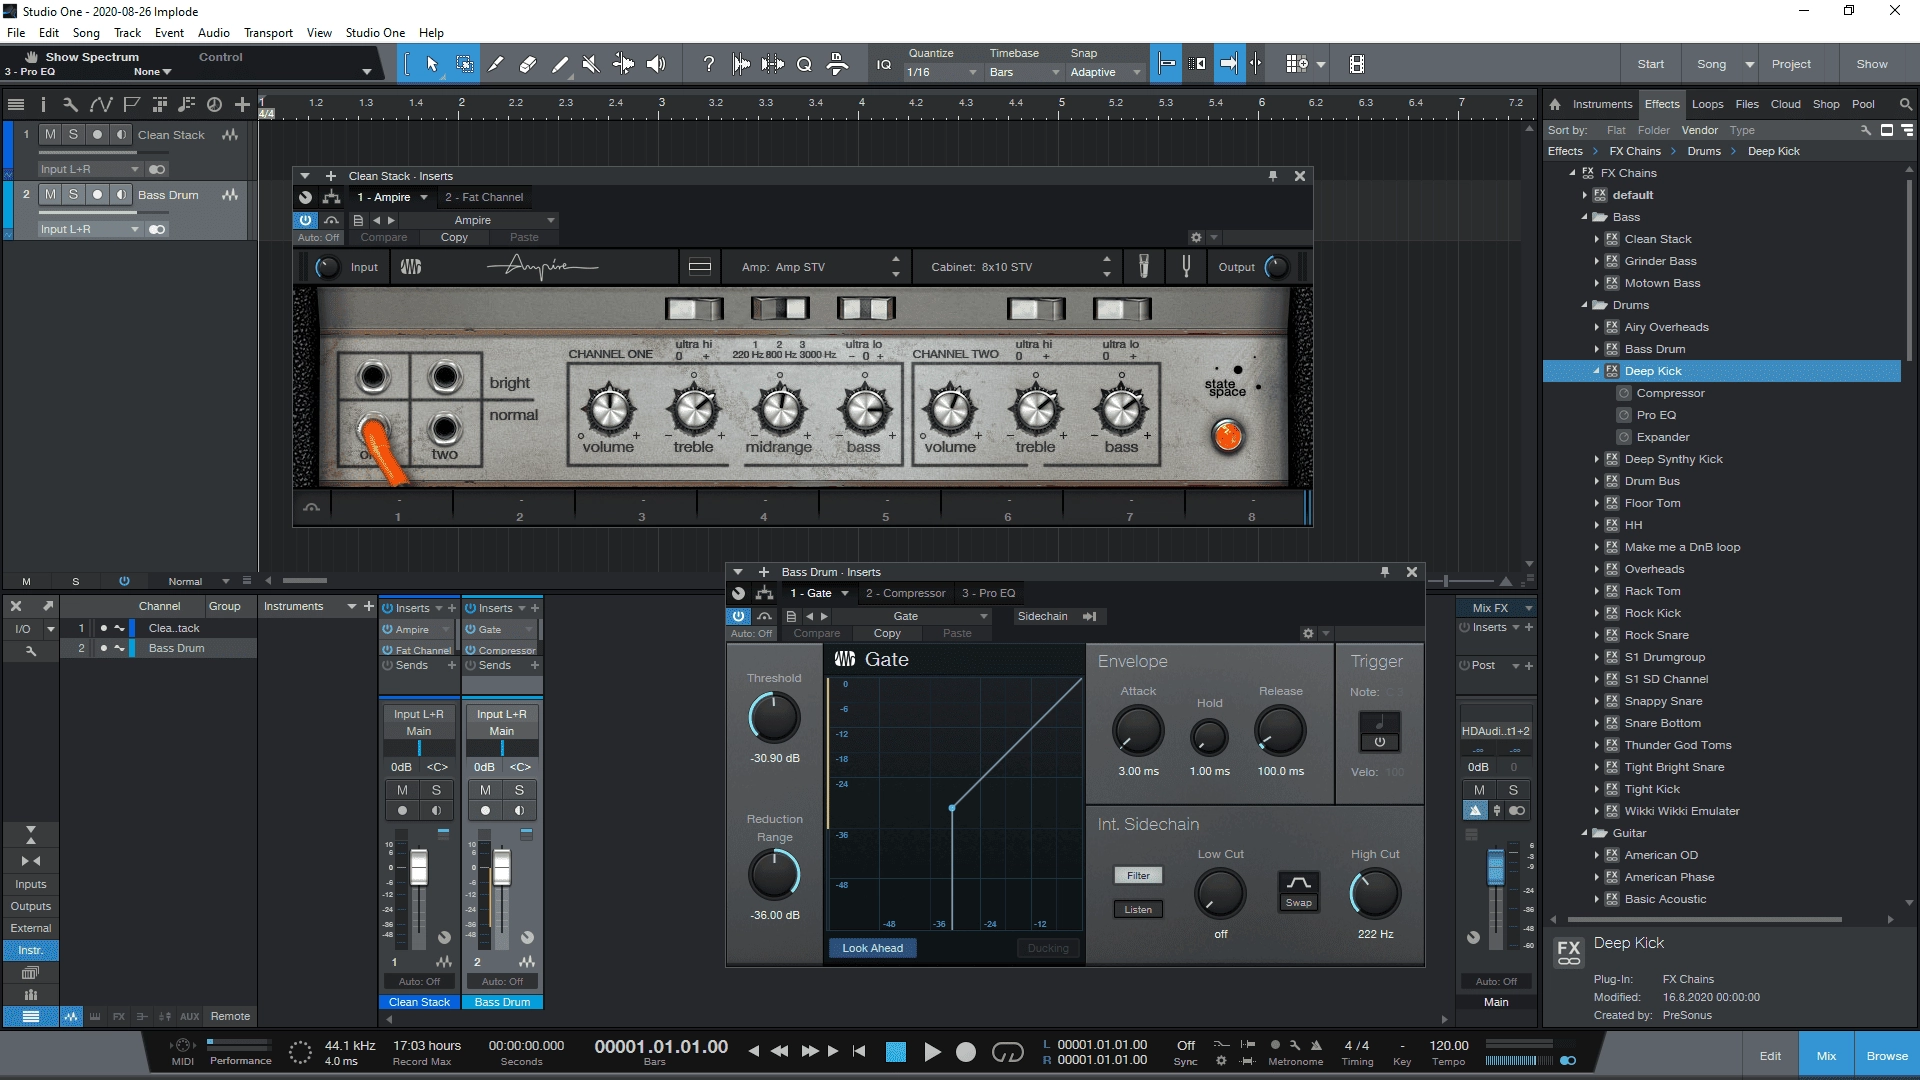
Task: Select the Listen tool speaker icon
Action: pos(656,64)
